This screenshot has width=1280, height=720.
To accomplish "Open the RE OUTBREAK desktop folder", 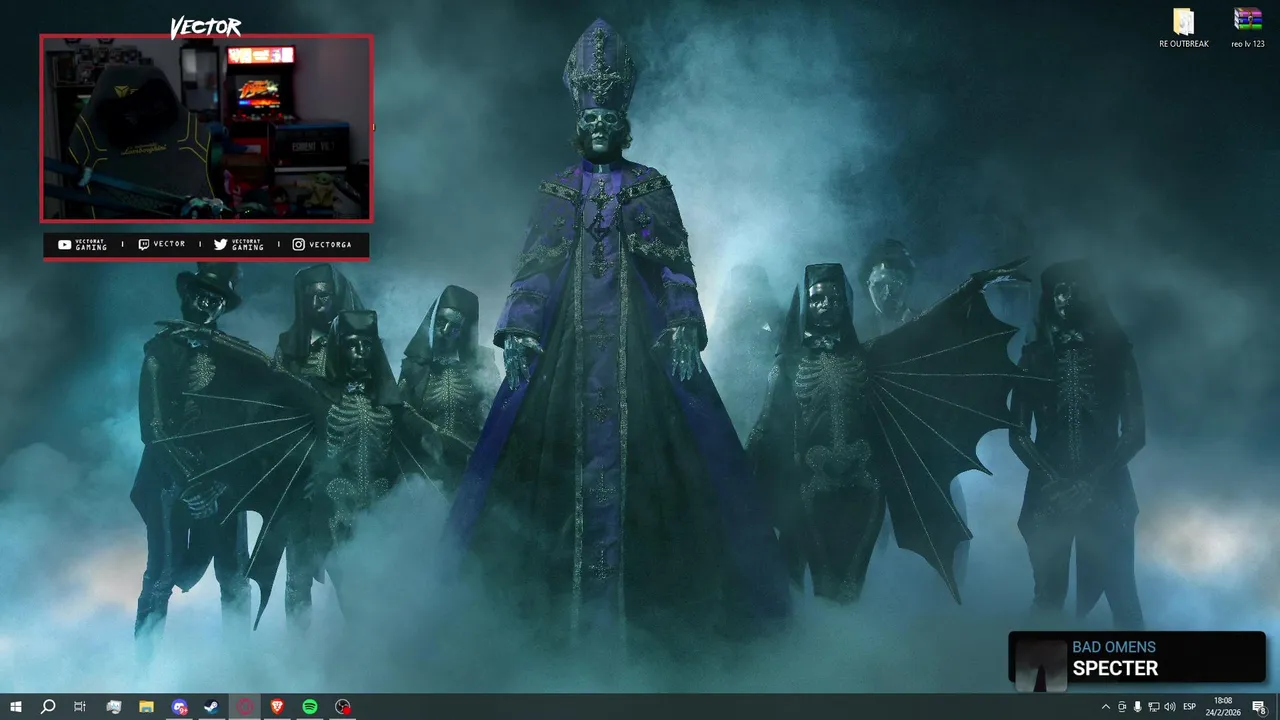I will 1184,28.
